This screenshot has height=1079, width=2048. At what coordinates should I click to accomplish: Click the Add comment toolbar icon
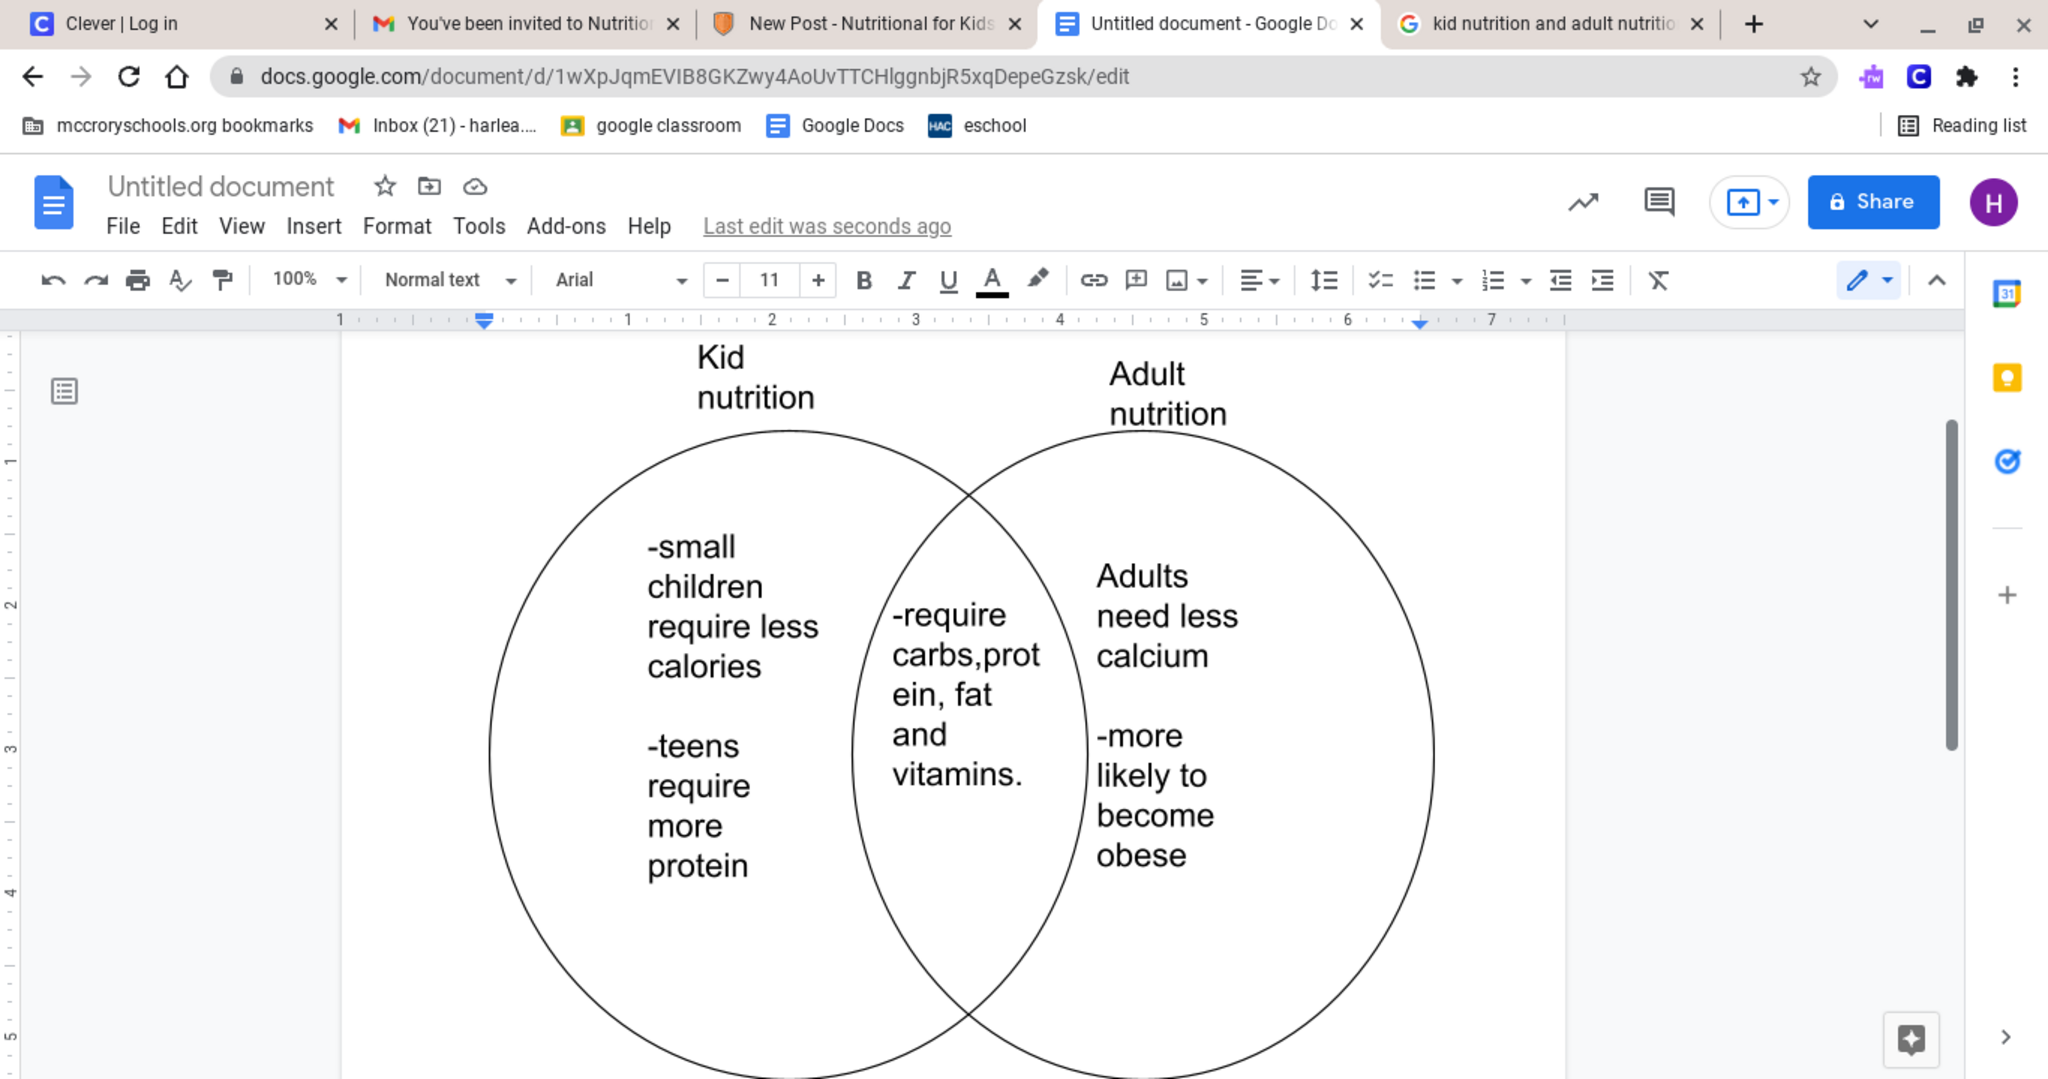click(x=1136, y=281)
